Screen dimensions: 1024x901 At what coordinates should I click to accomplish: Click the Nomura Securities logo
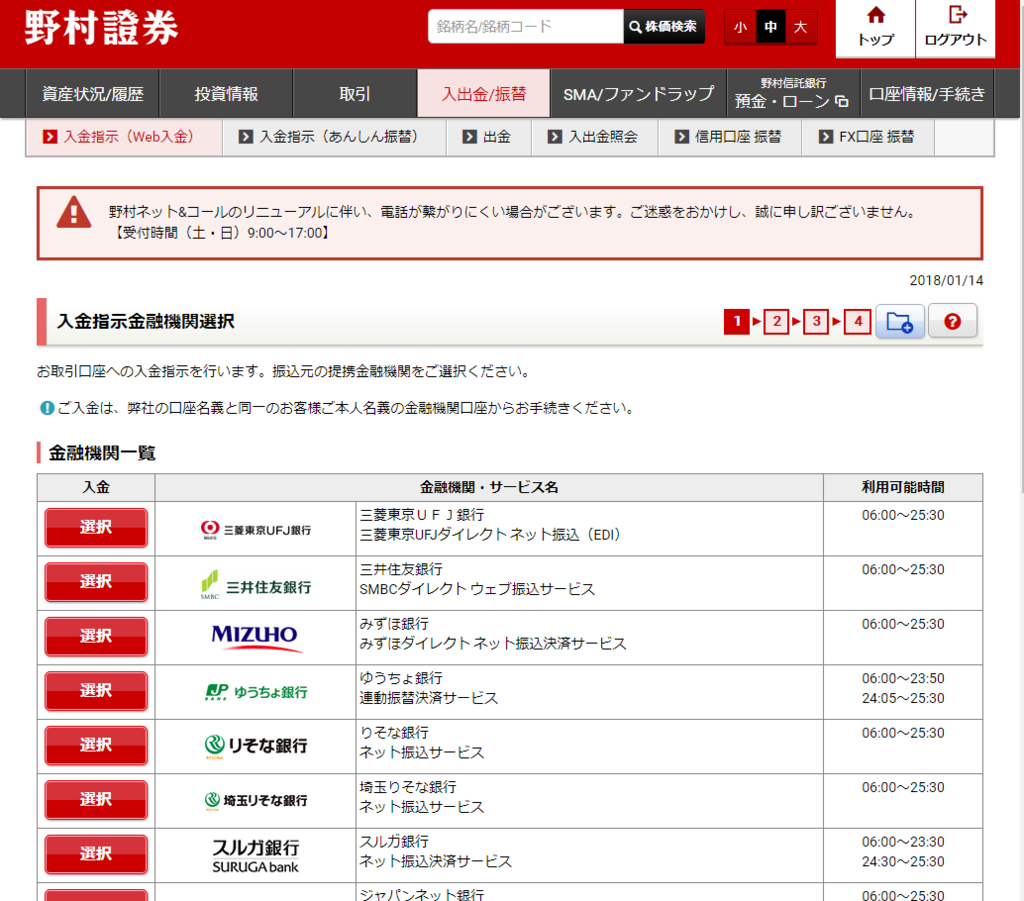tap(101, 27)
